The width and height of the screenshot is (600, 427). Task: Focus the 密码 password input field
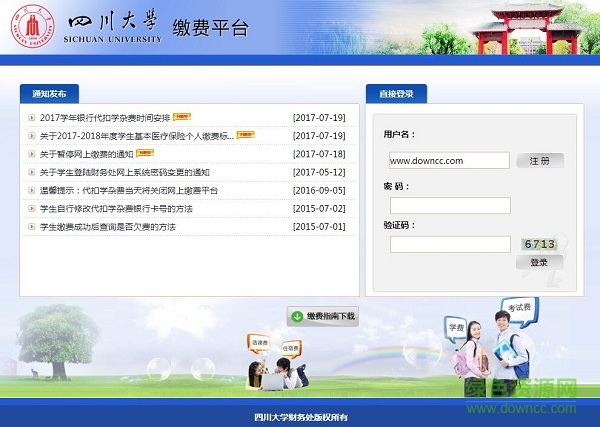click(450, 205)
